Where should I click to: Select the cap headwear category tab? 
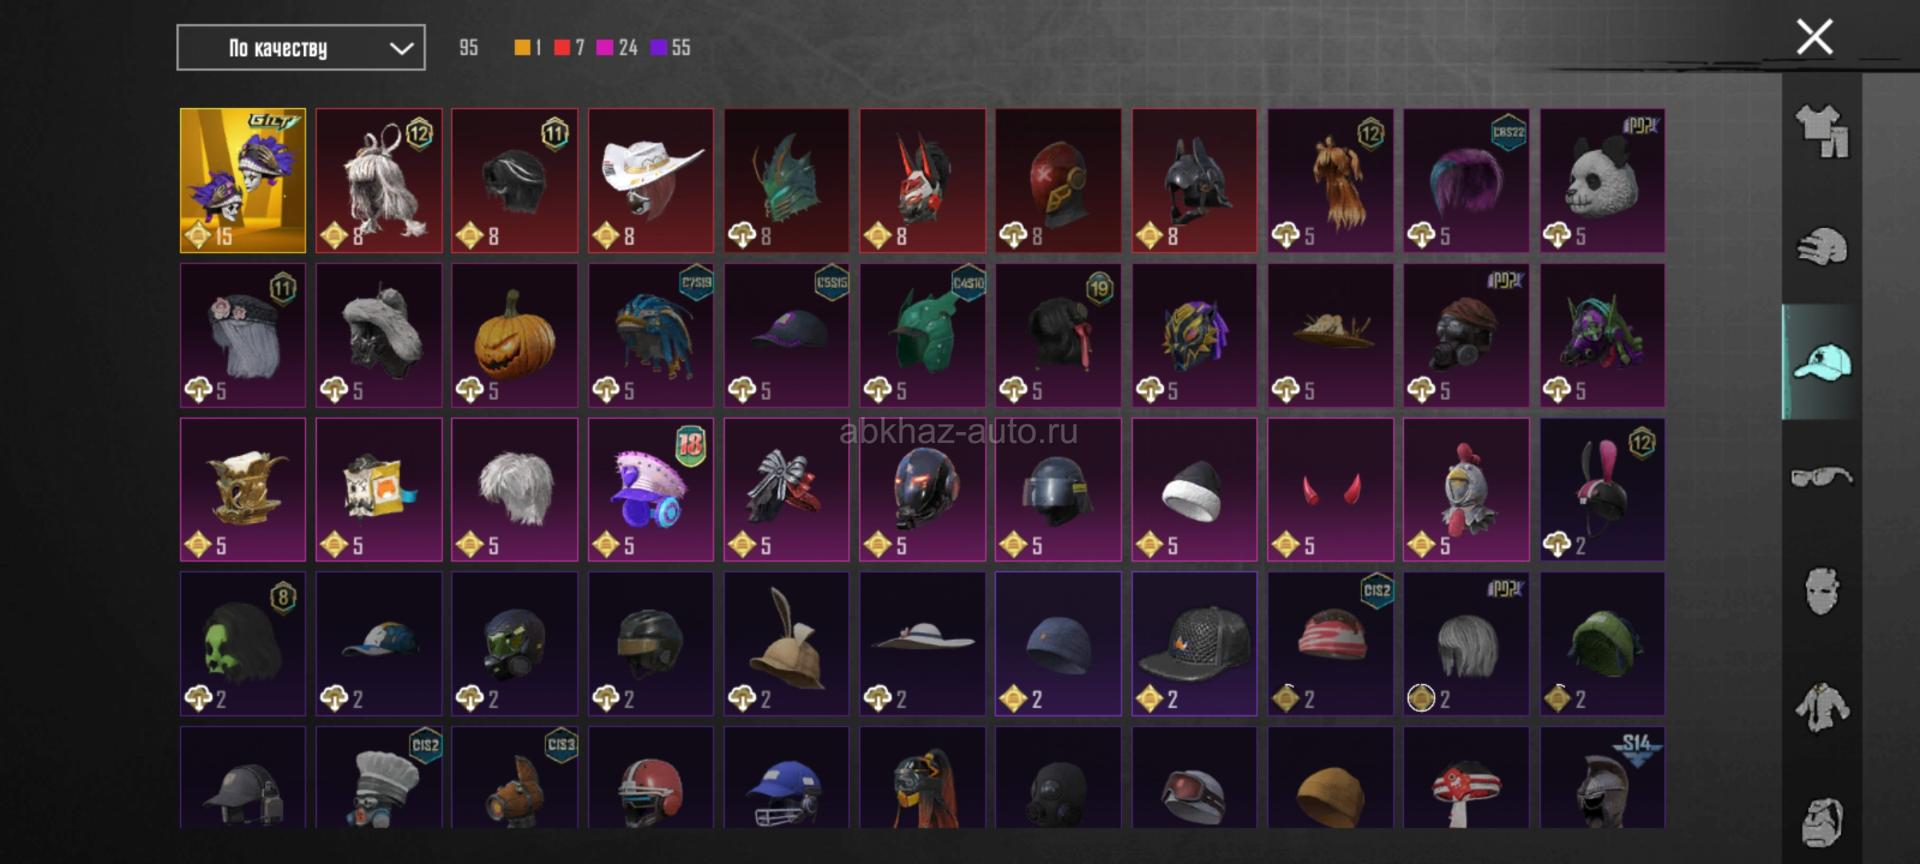[x=1822, y=362]
